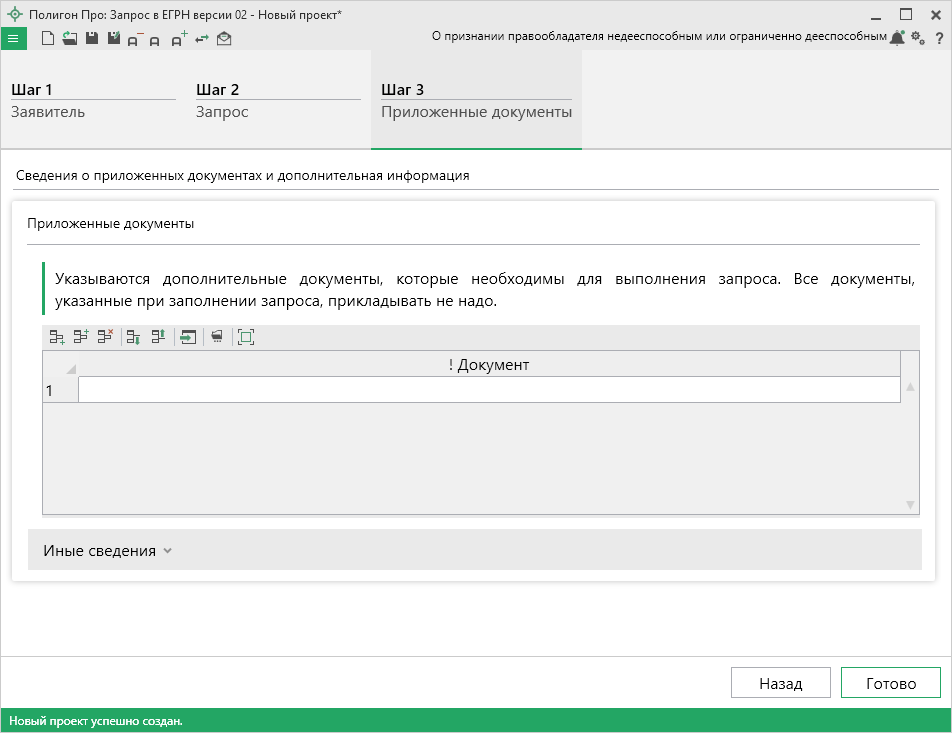
Task: Delete table row with red cross icon
Action: click(x=105, y=338)
